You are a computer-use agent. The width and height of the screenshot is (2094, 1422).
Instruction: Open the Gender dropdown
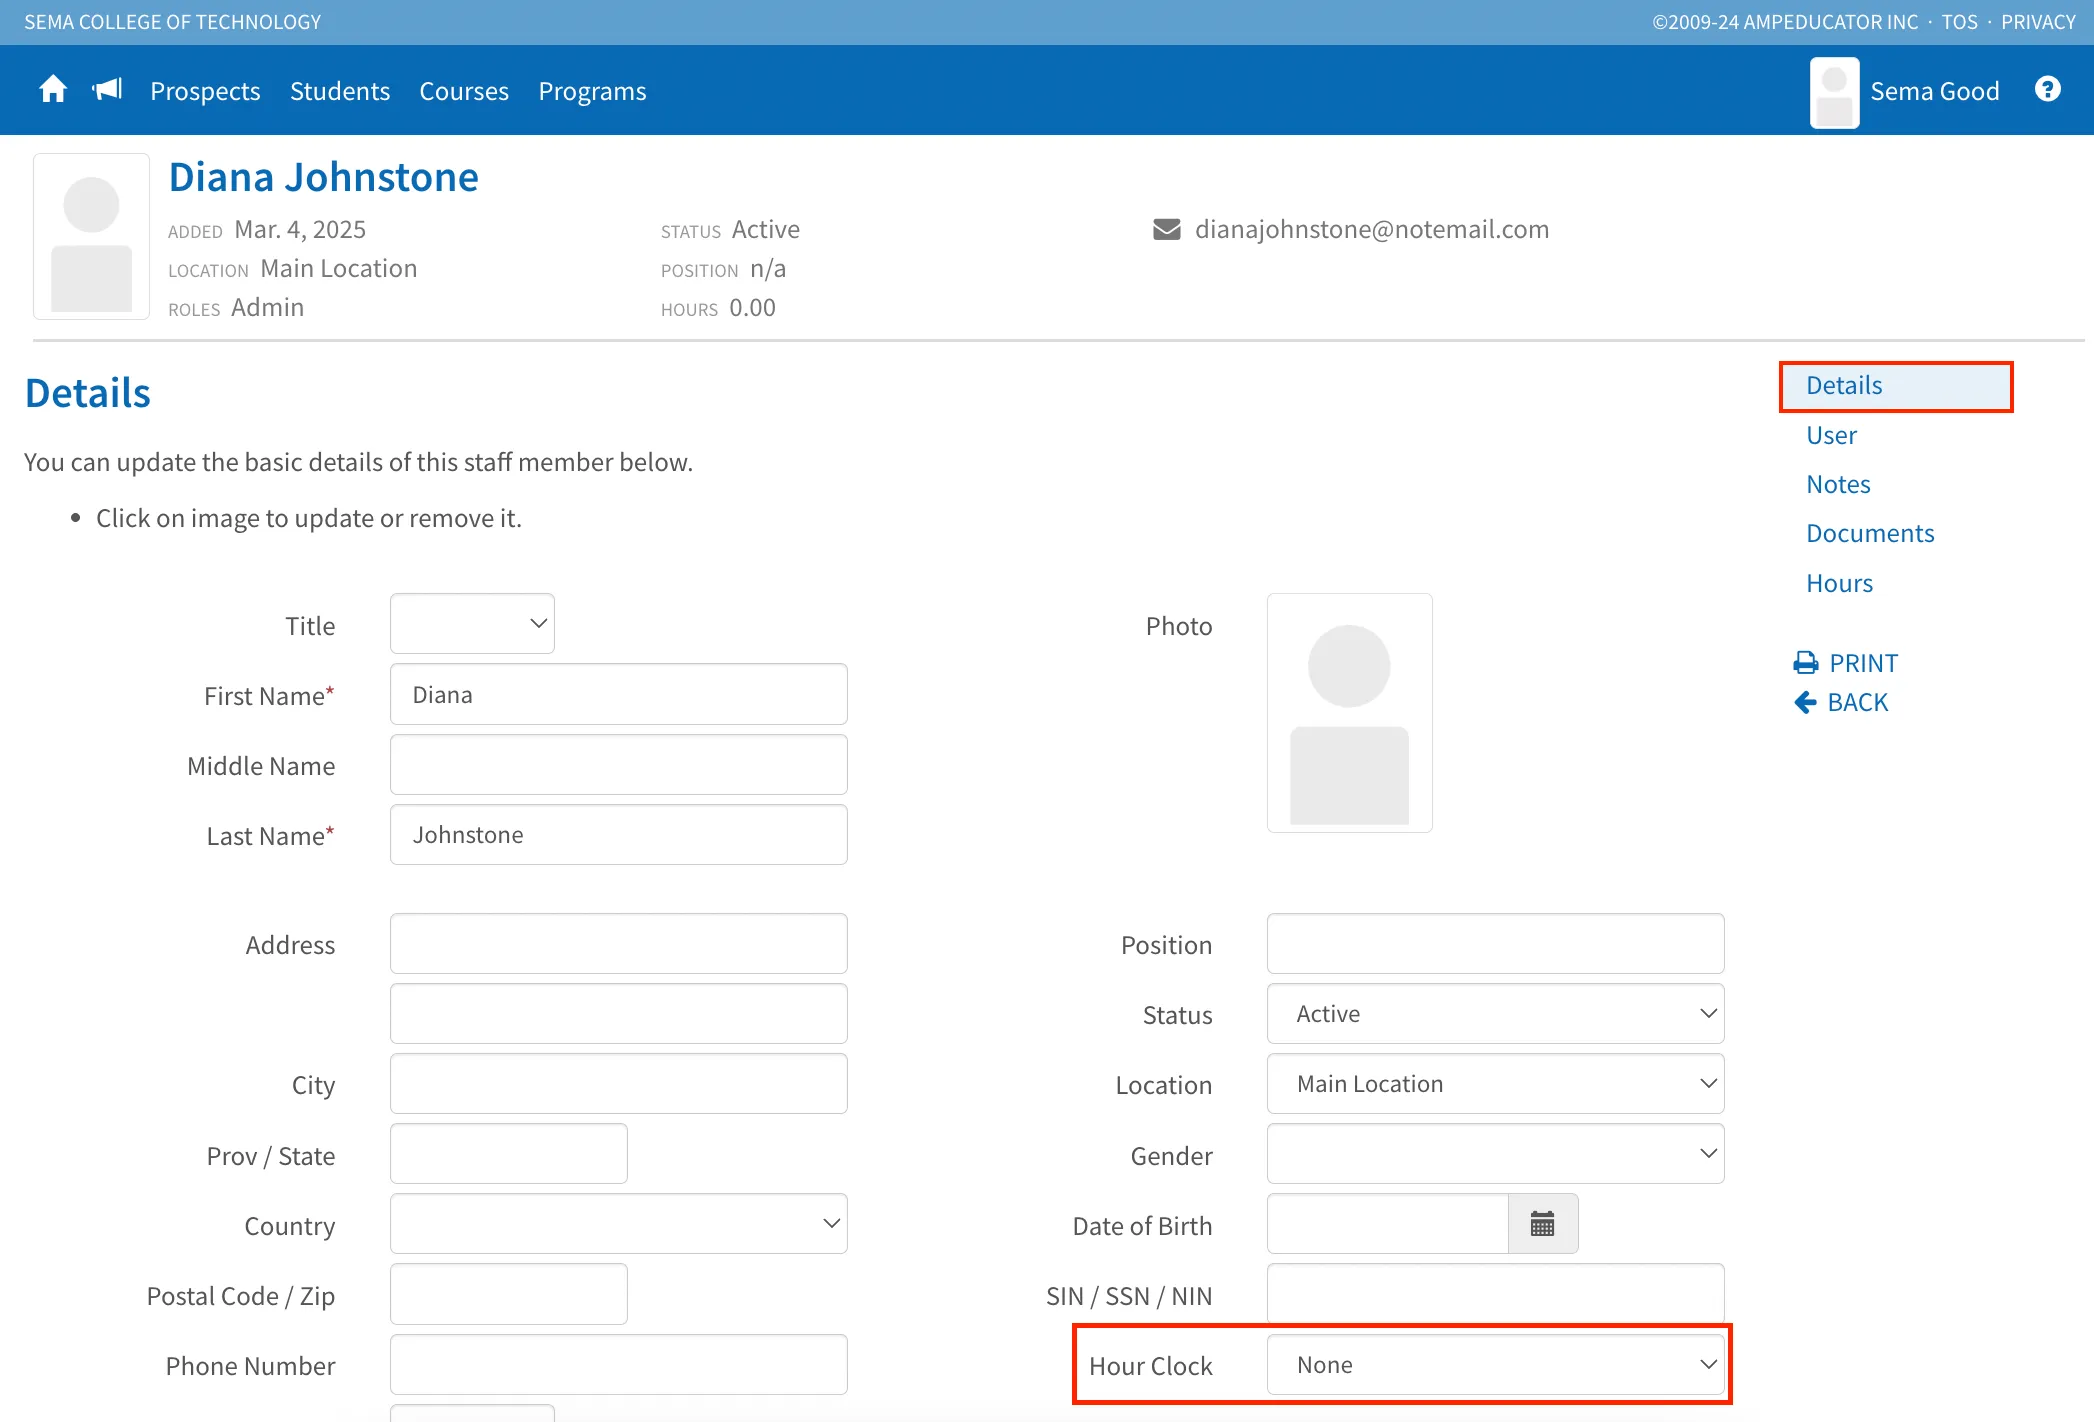[1495, 1154]
